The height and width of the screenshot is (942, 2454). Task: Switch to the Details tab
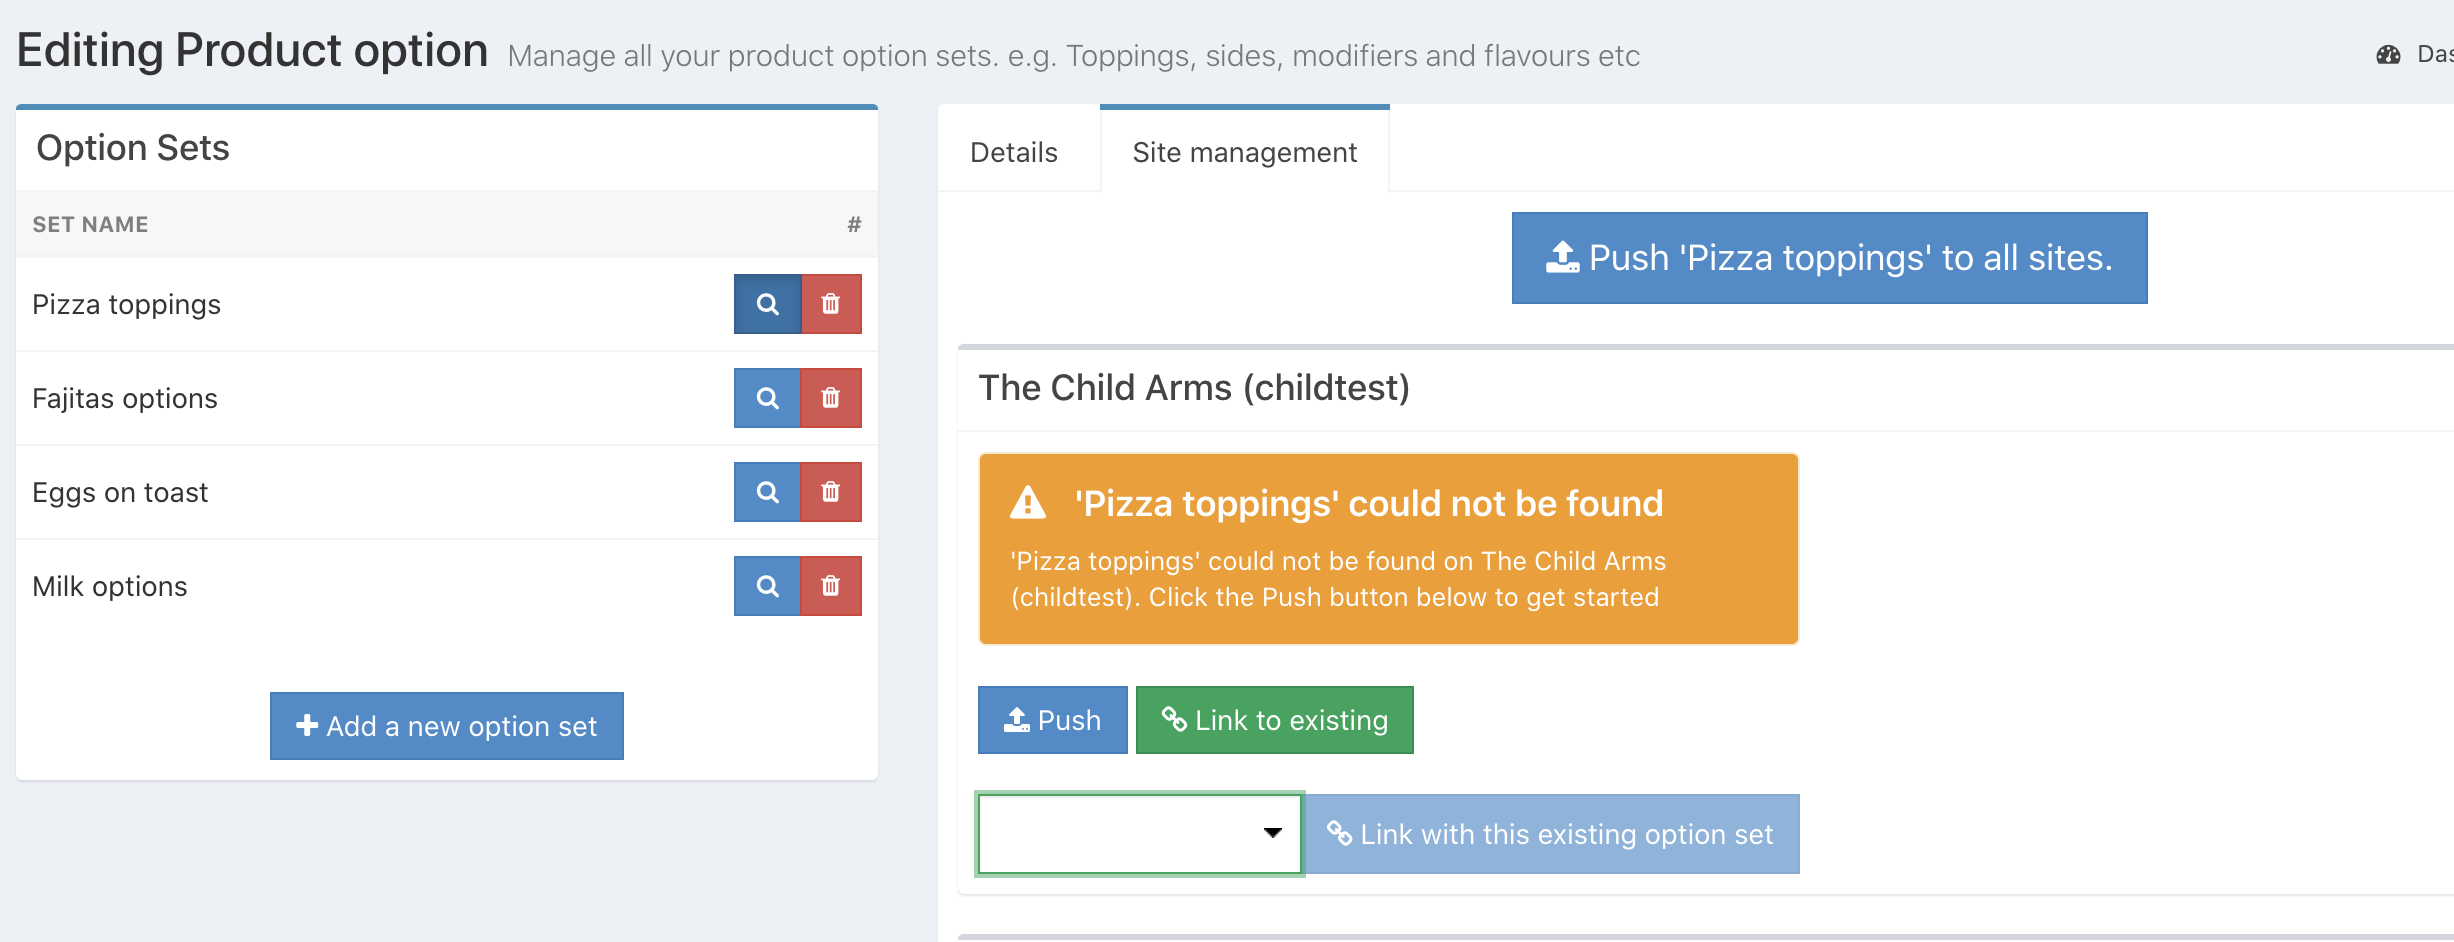coord(1014,152)
